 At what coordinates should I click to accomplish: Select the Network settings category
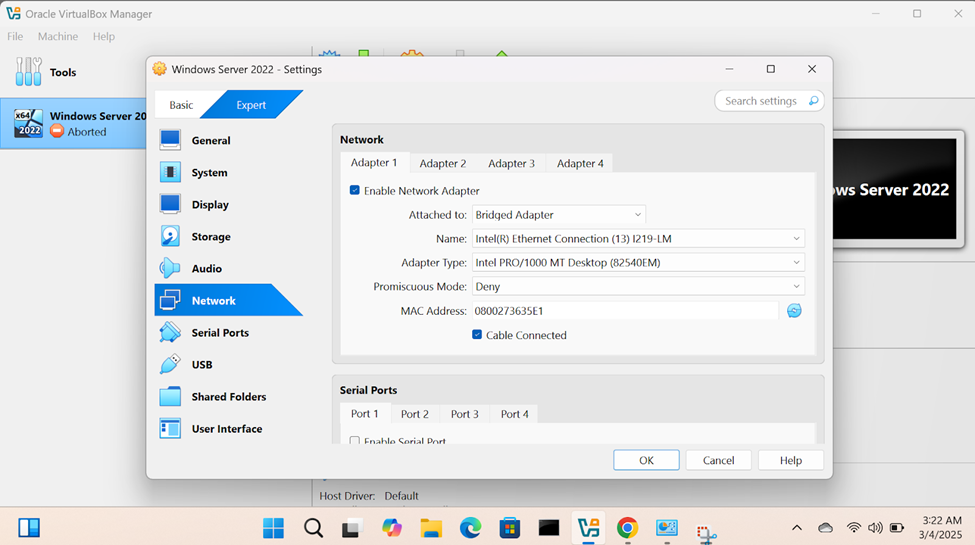(x=228, y=300)
